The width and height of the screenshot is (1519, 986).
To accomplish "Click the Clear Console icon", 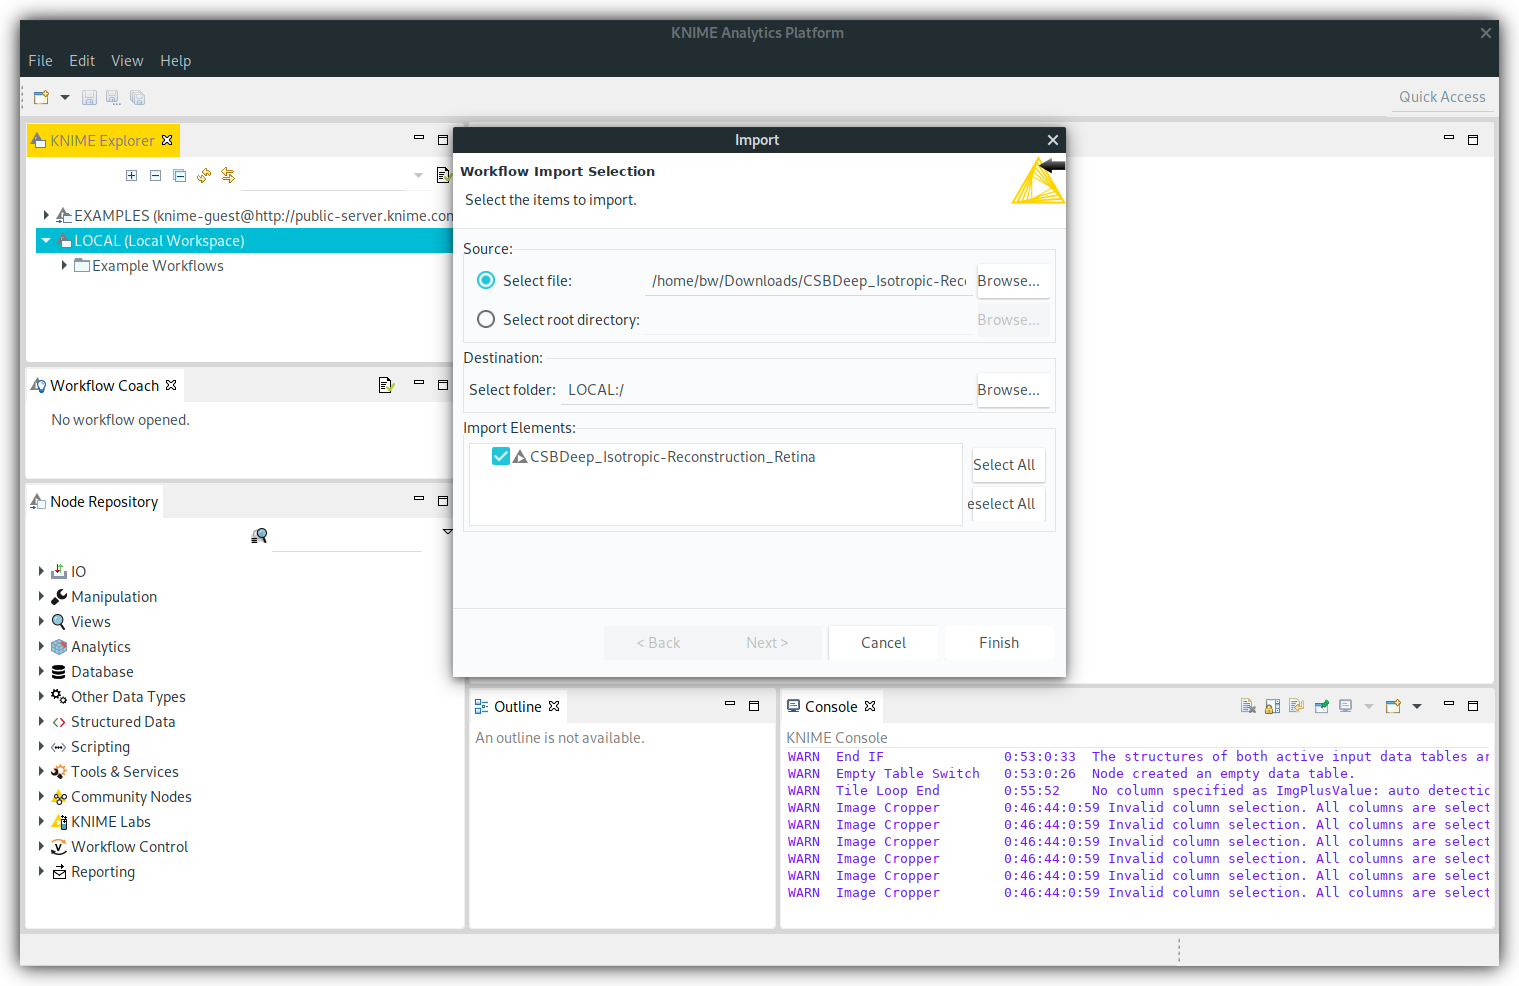I will [1248, 707].
